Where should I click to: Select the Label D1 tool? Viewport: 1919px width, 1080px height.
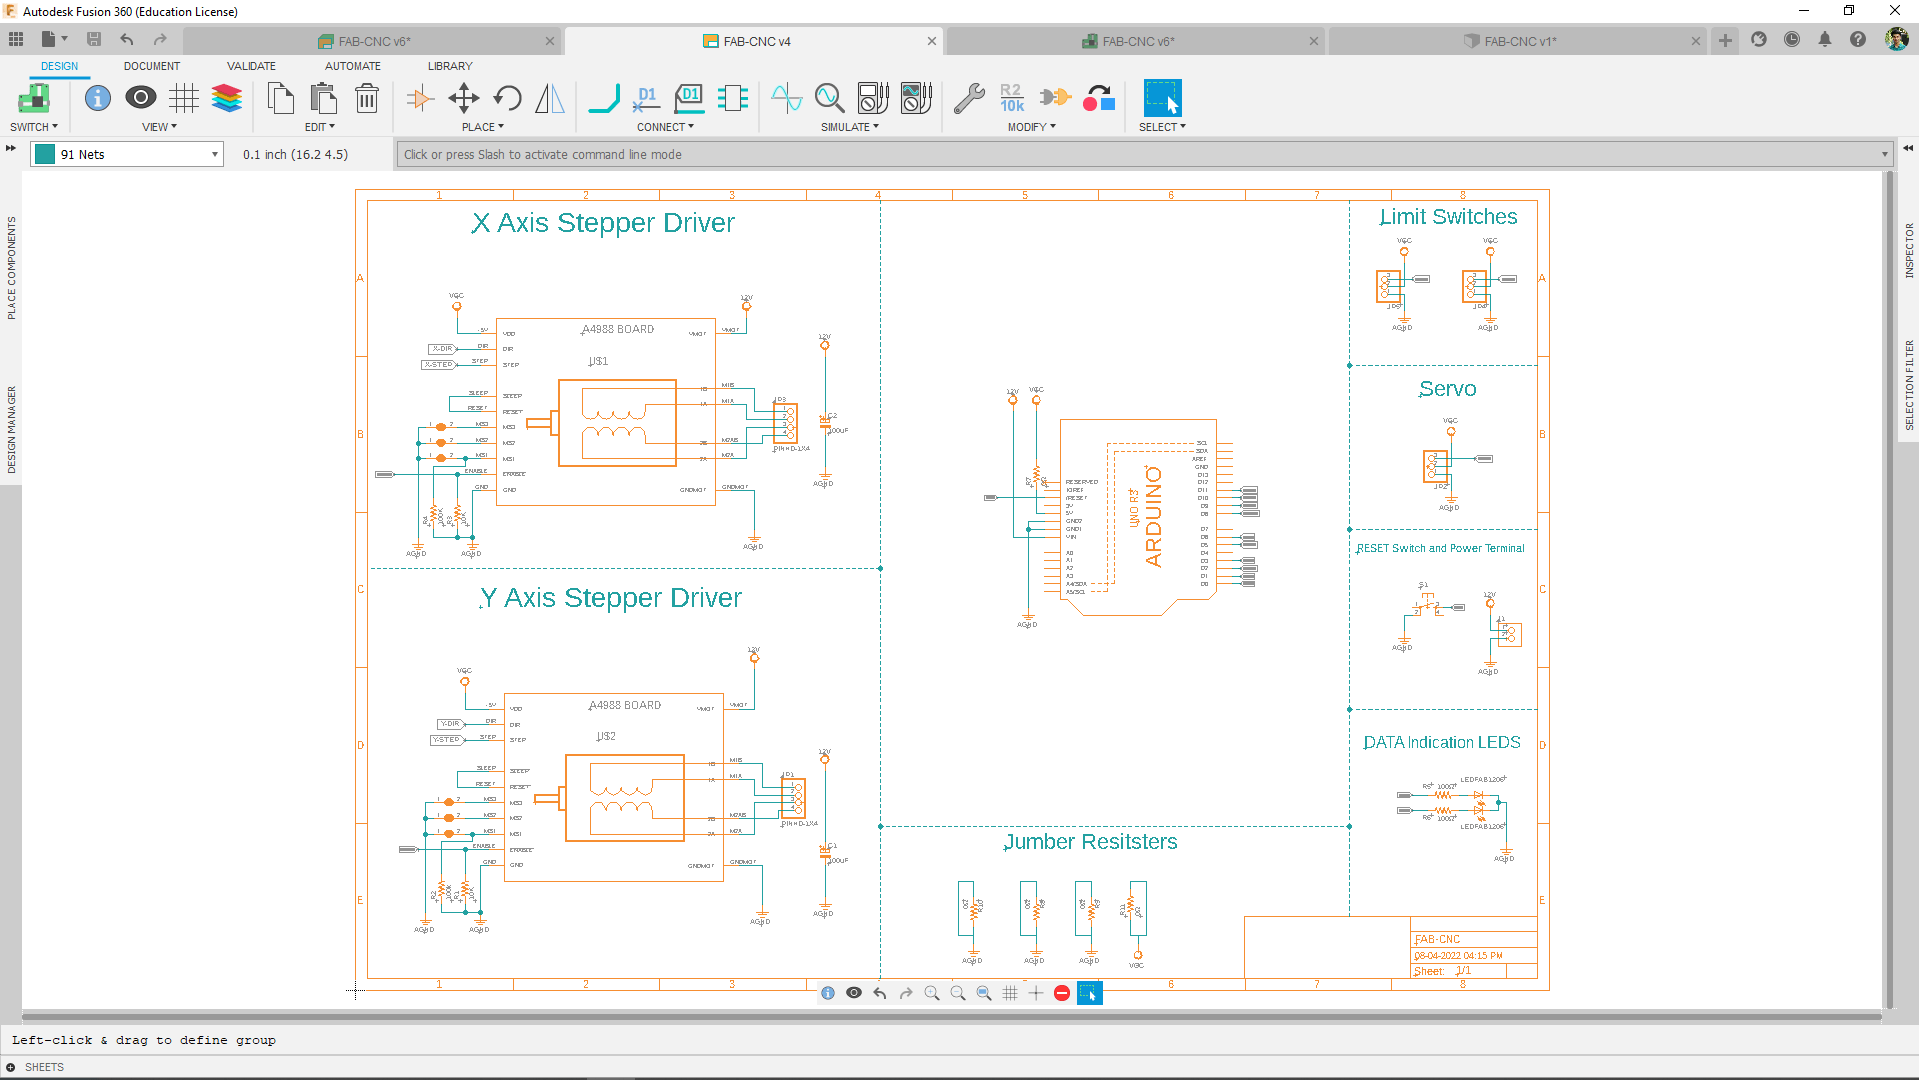click(x=690, y=98)
